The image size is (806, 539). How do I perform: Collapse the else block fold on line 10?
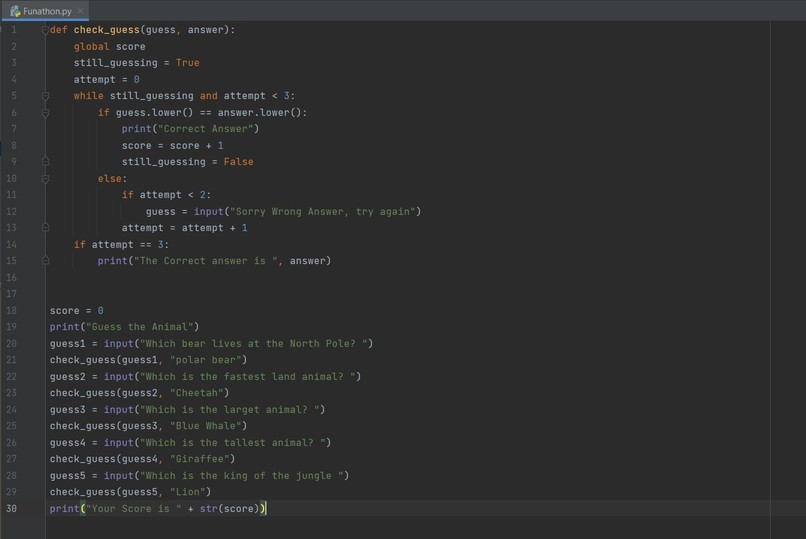coord(45,179)
